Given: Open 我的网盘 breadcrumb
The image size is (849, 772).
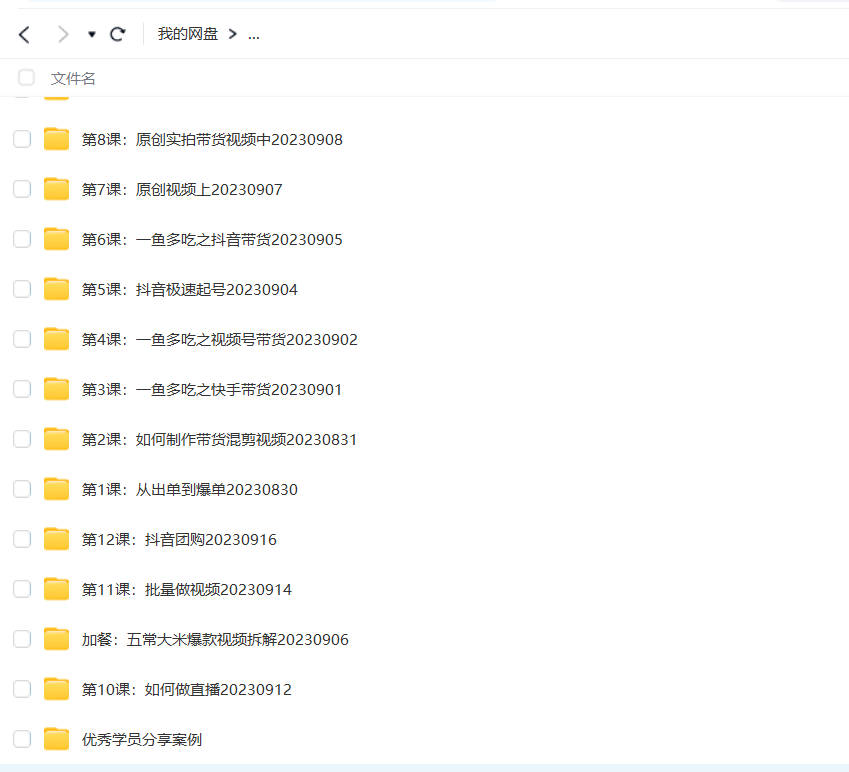Looking at the screenshot, I should click(x=188, y=34).
